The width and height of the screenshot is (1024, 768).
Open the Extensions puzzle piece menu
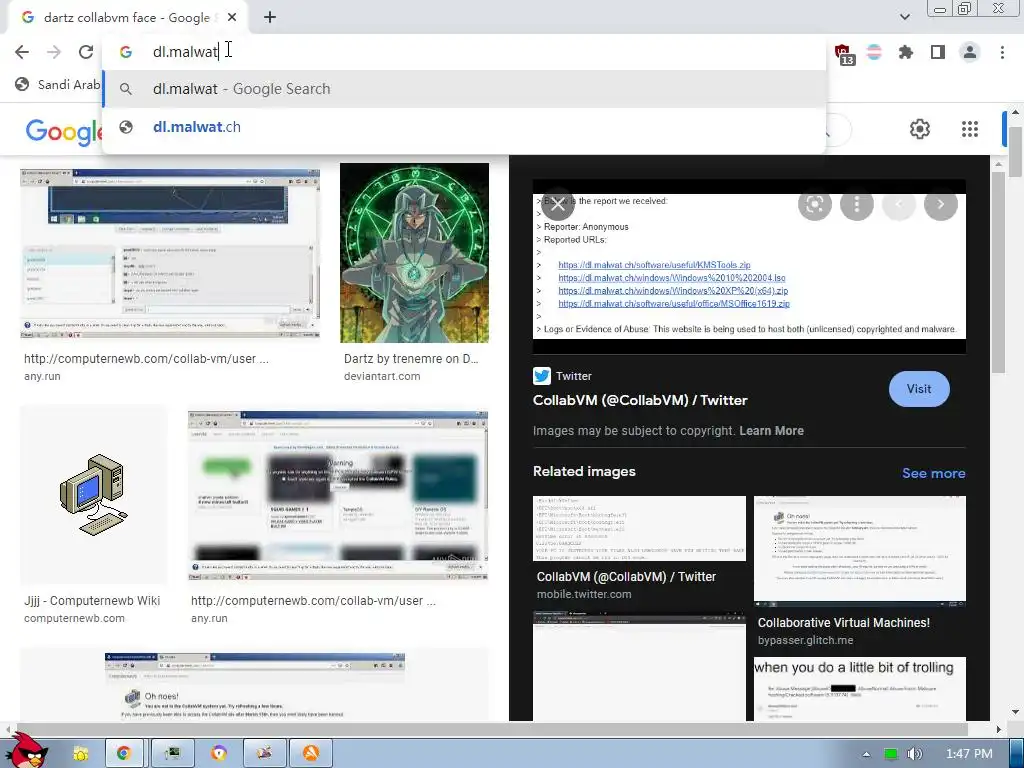click(905, 52)
